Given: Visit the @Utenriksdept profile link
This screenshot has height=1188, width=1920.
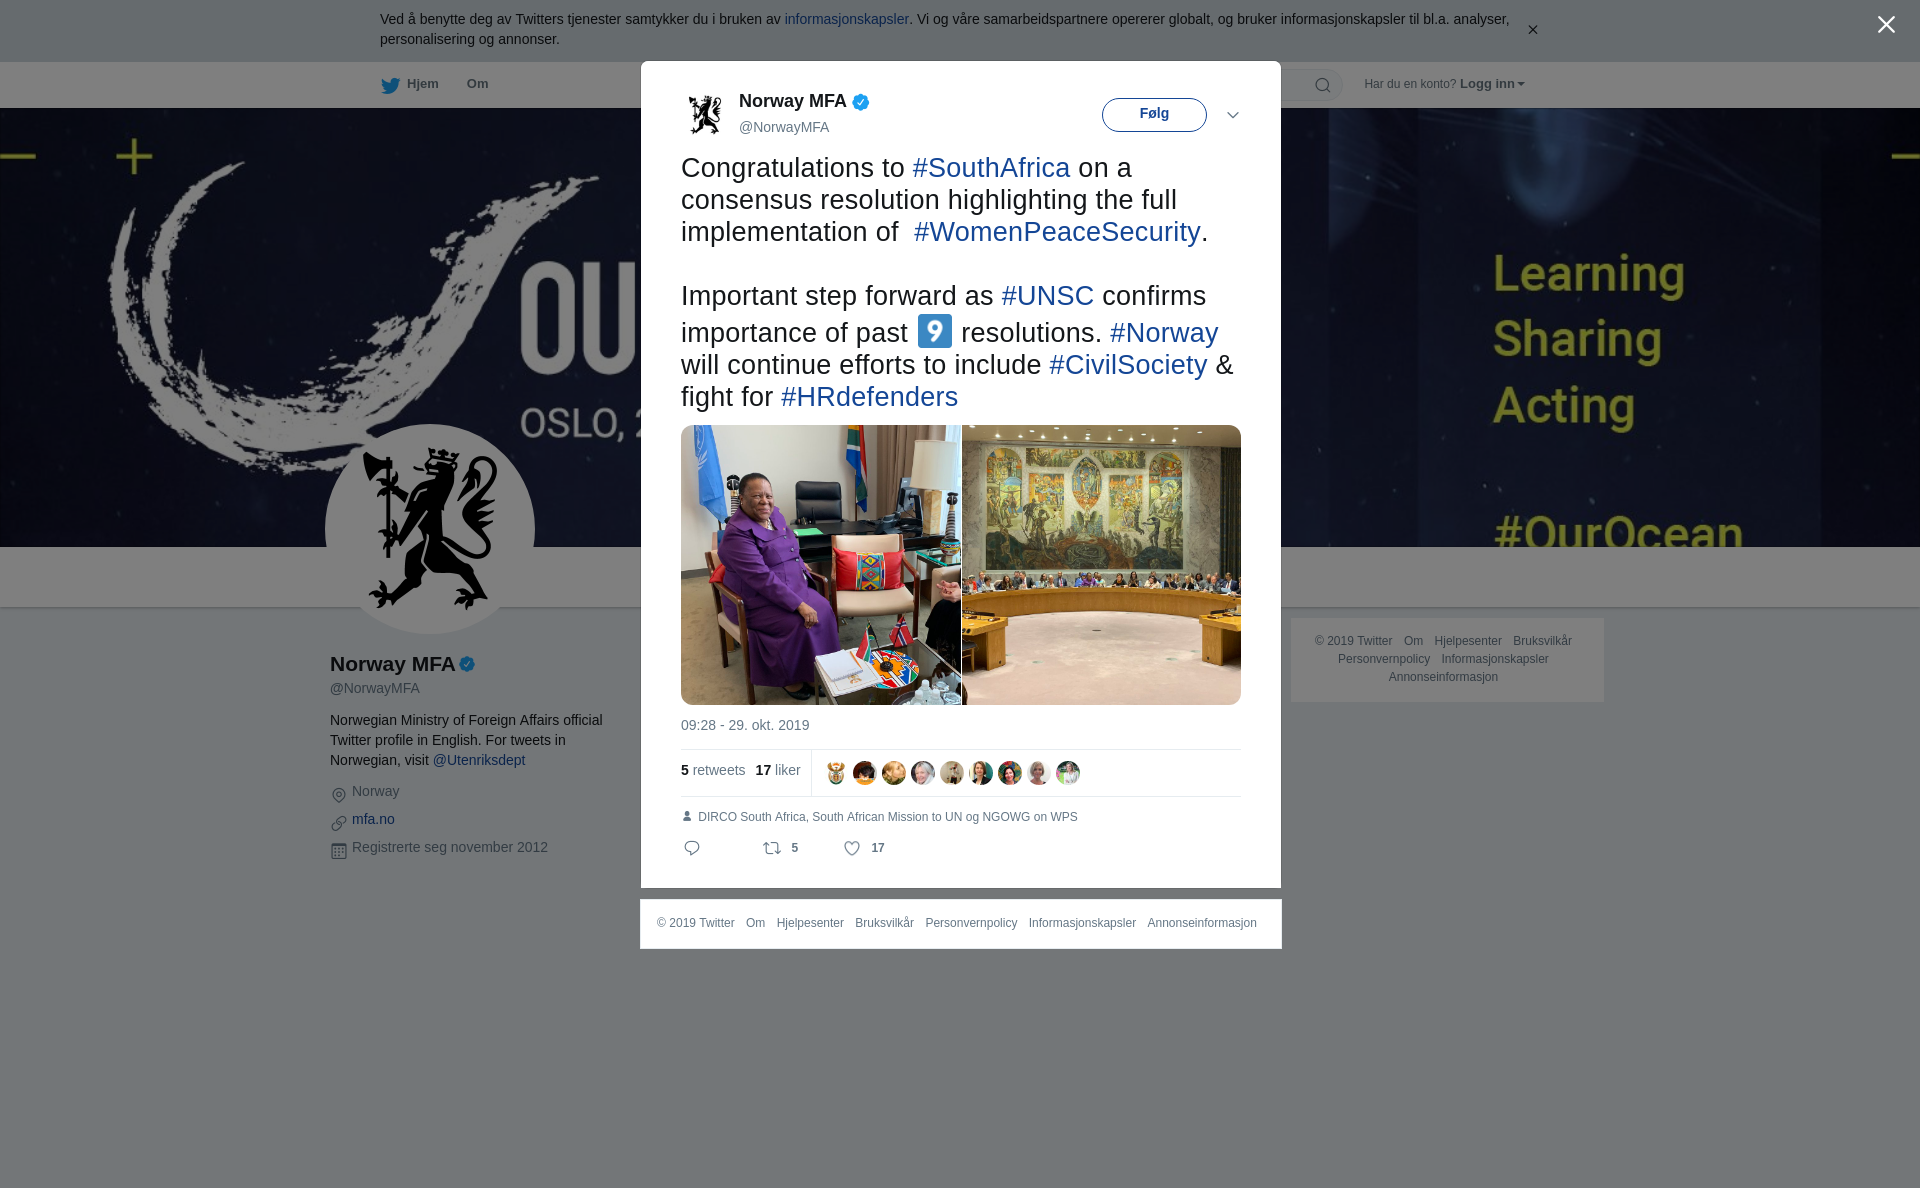Looking at the screenshot, I should (x=479, y=760).
